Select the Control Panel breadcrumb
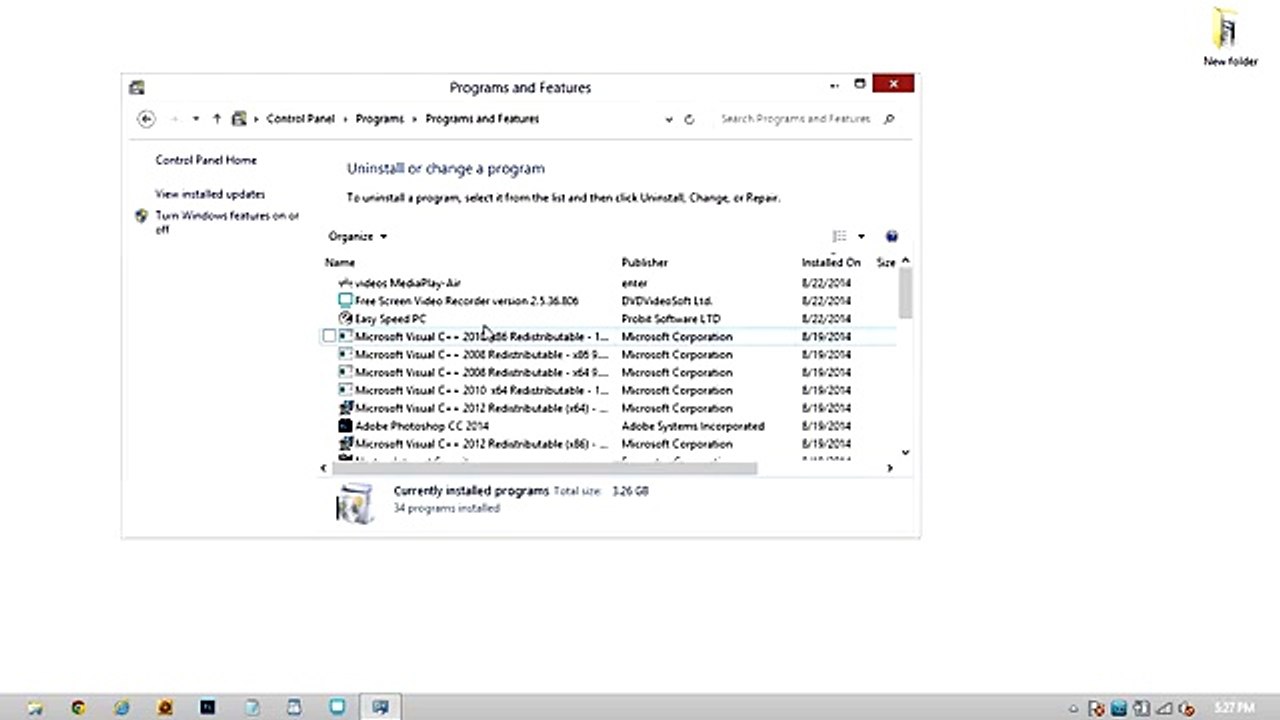Screen dimensions: 1280x720 300,119
